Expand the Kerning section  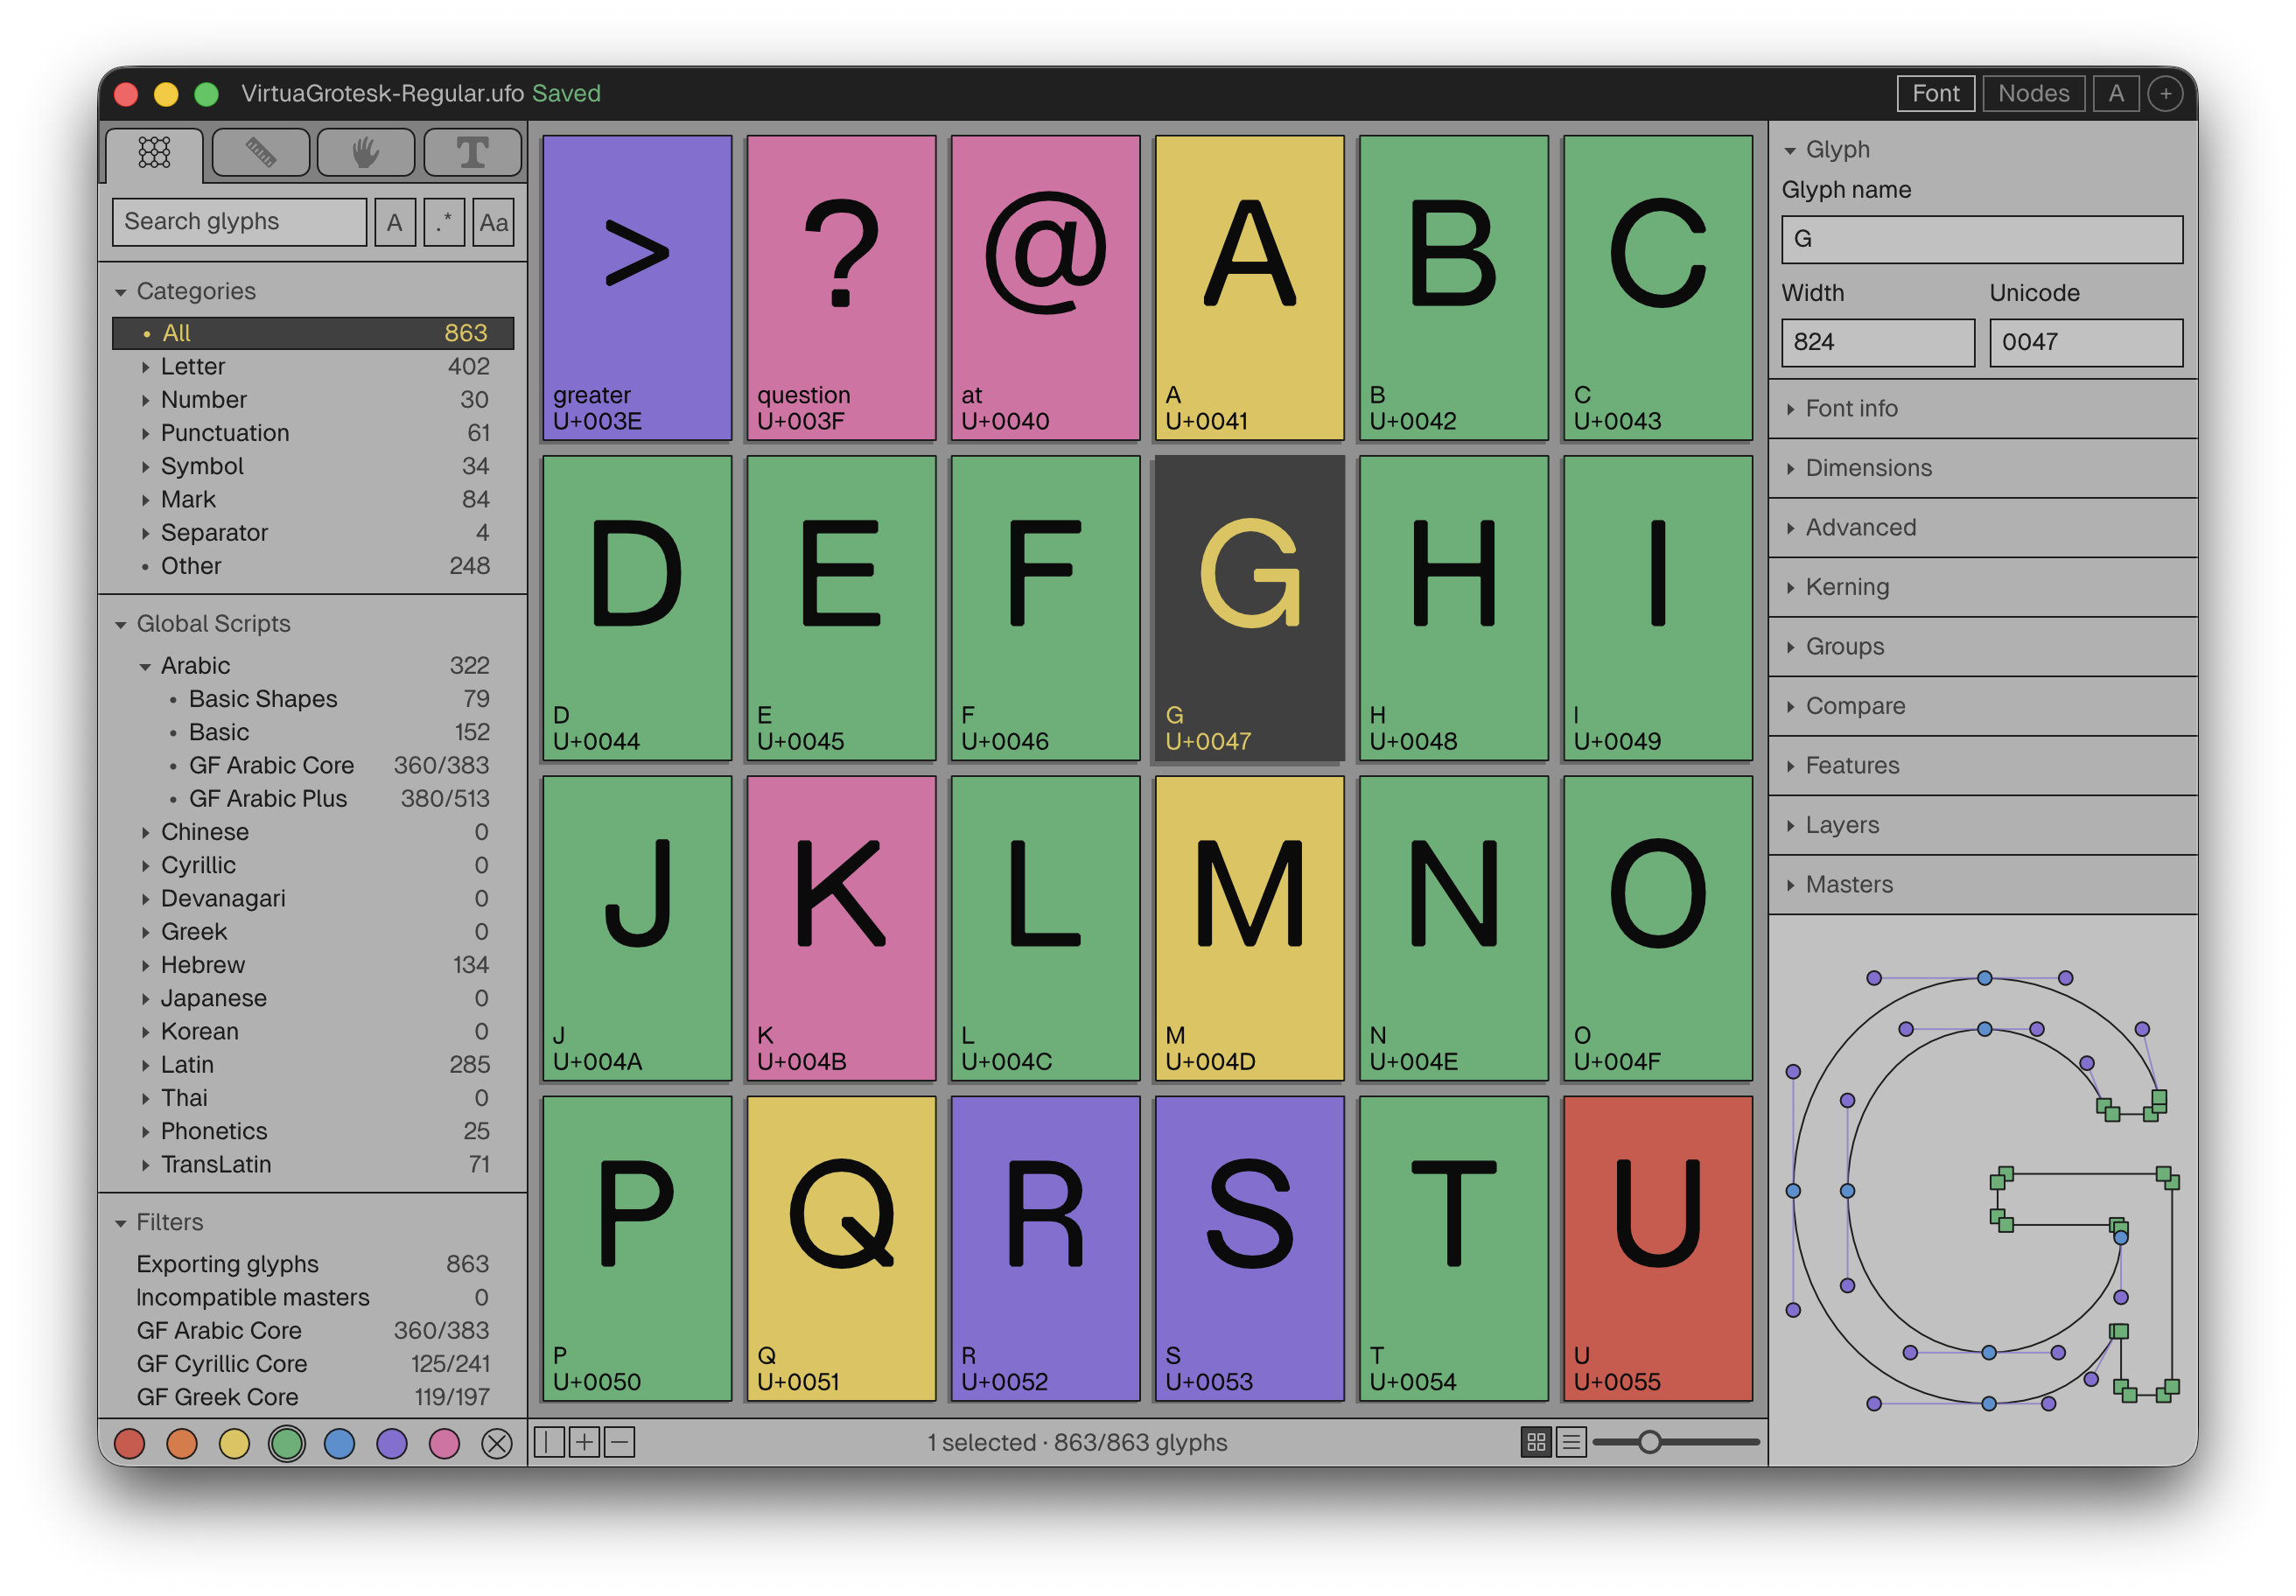1982,587
